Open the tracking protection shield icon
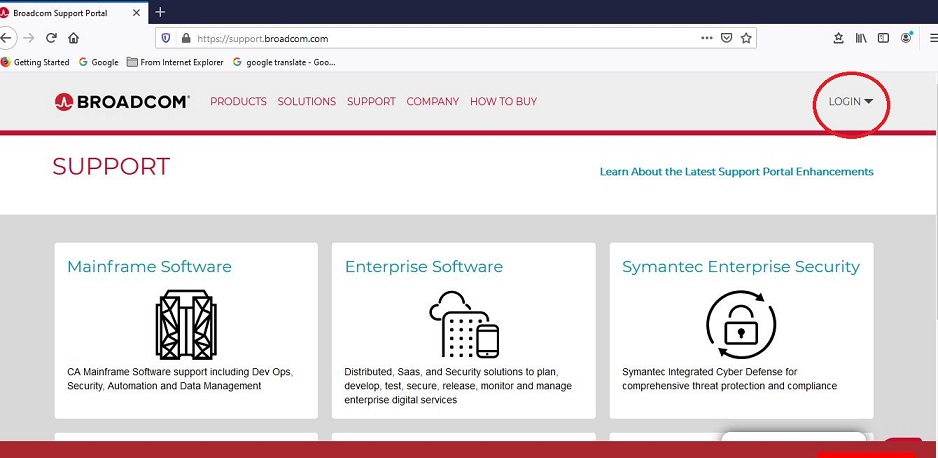The image size is (938, 458). [166, 38]
